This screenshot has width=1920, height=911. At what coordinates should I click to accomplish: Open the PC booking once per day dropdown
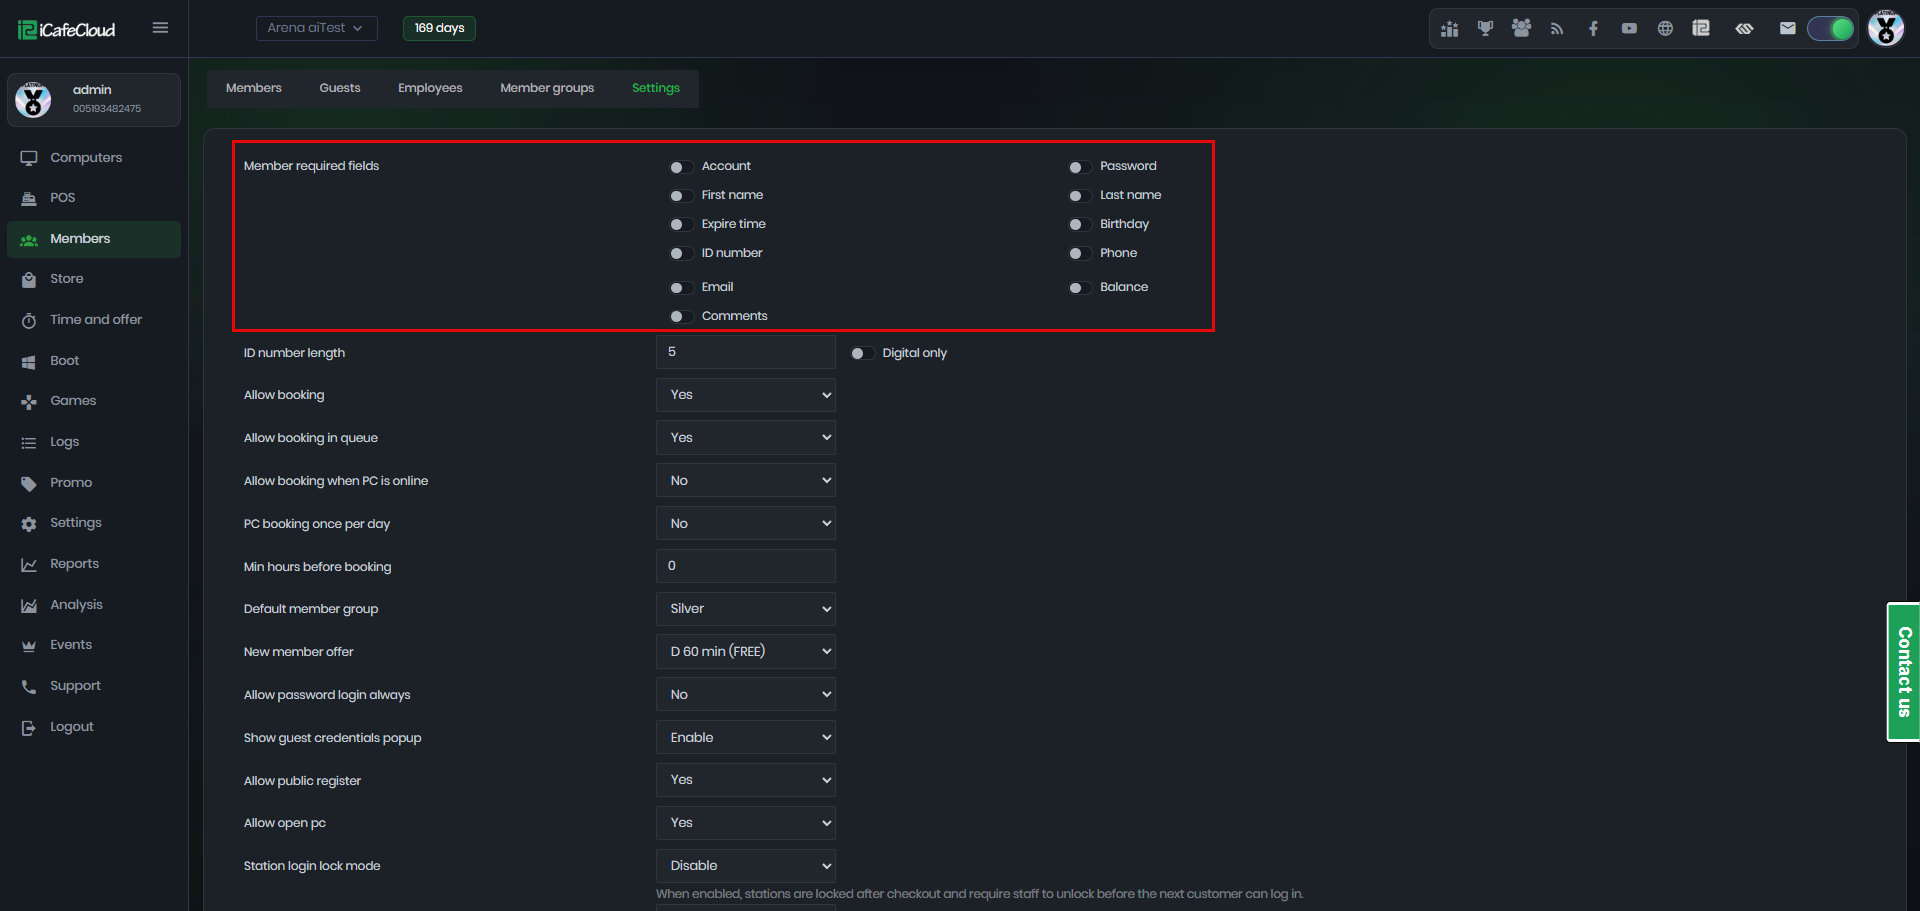point(746,524)
